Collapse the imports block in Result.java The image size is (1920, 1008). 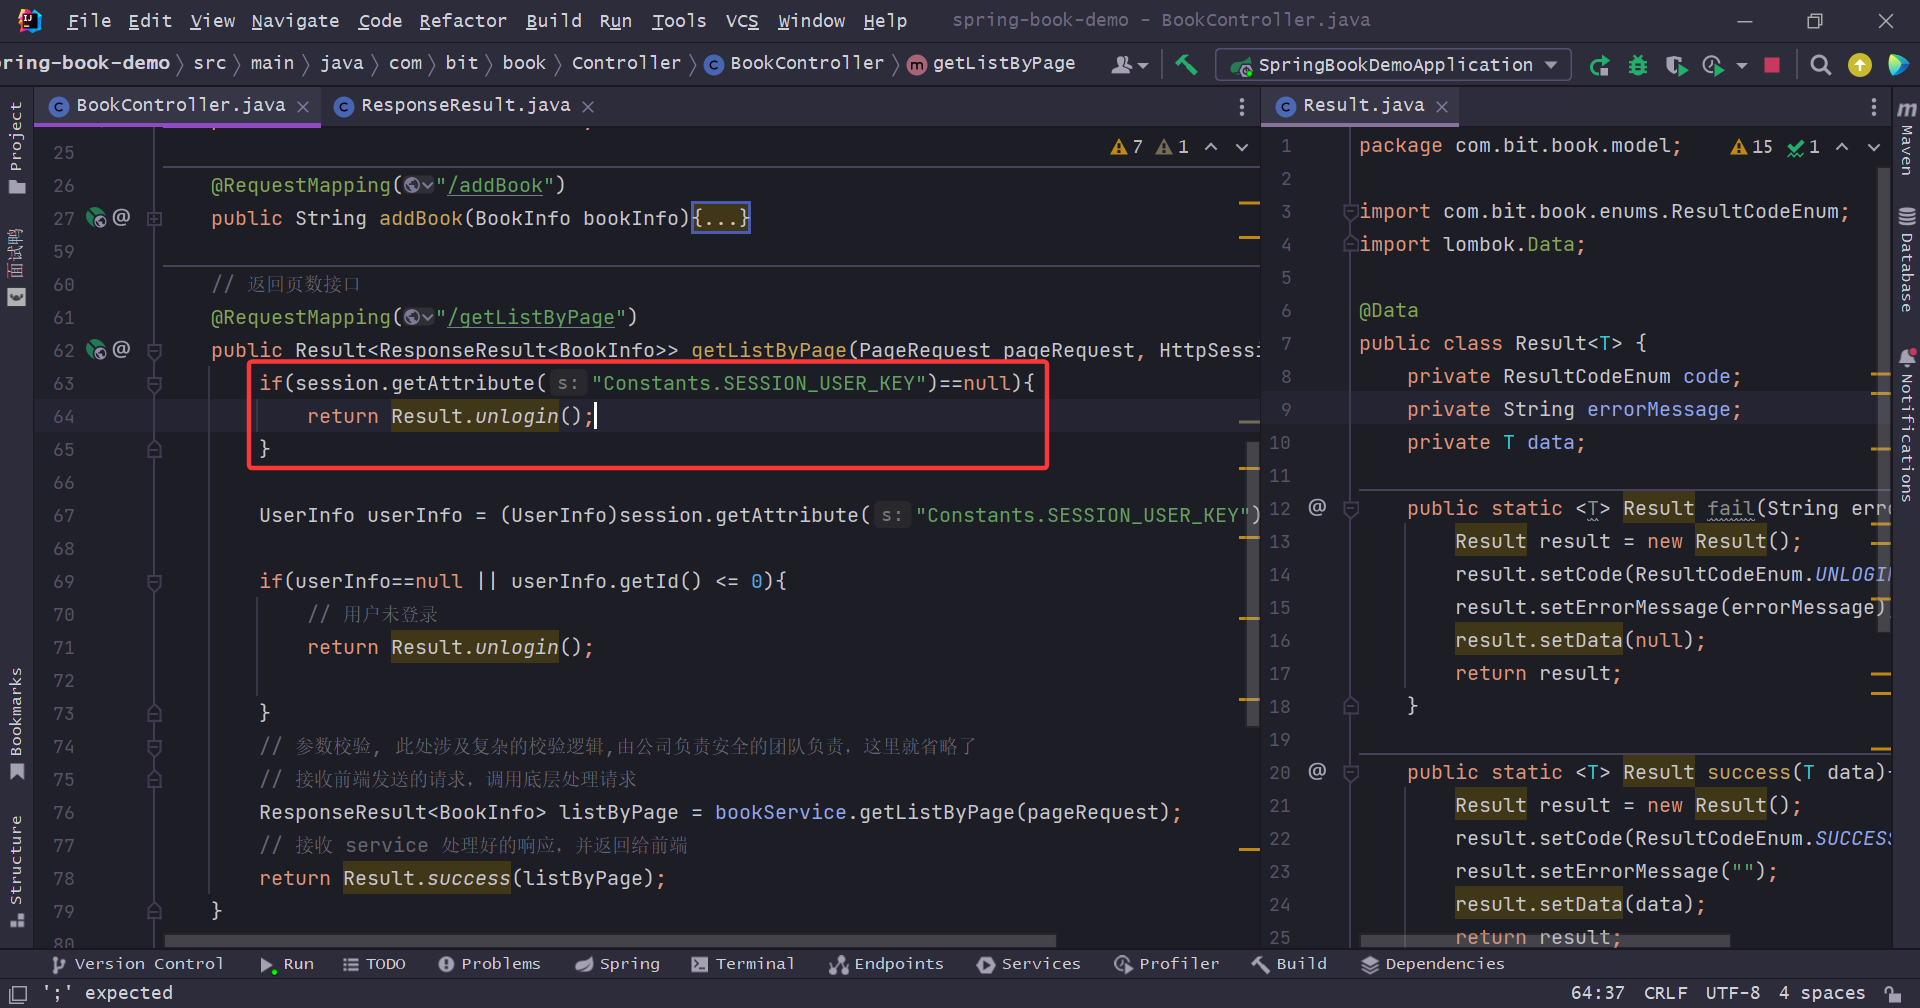pyautogui.click(x=1351, y=212)
